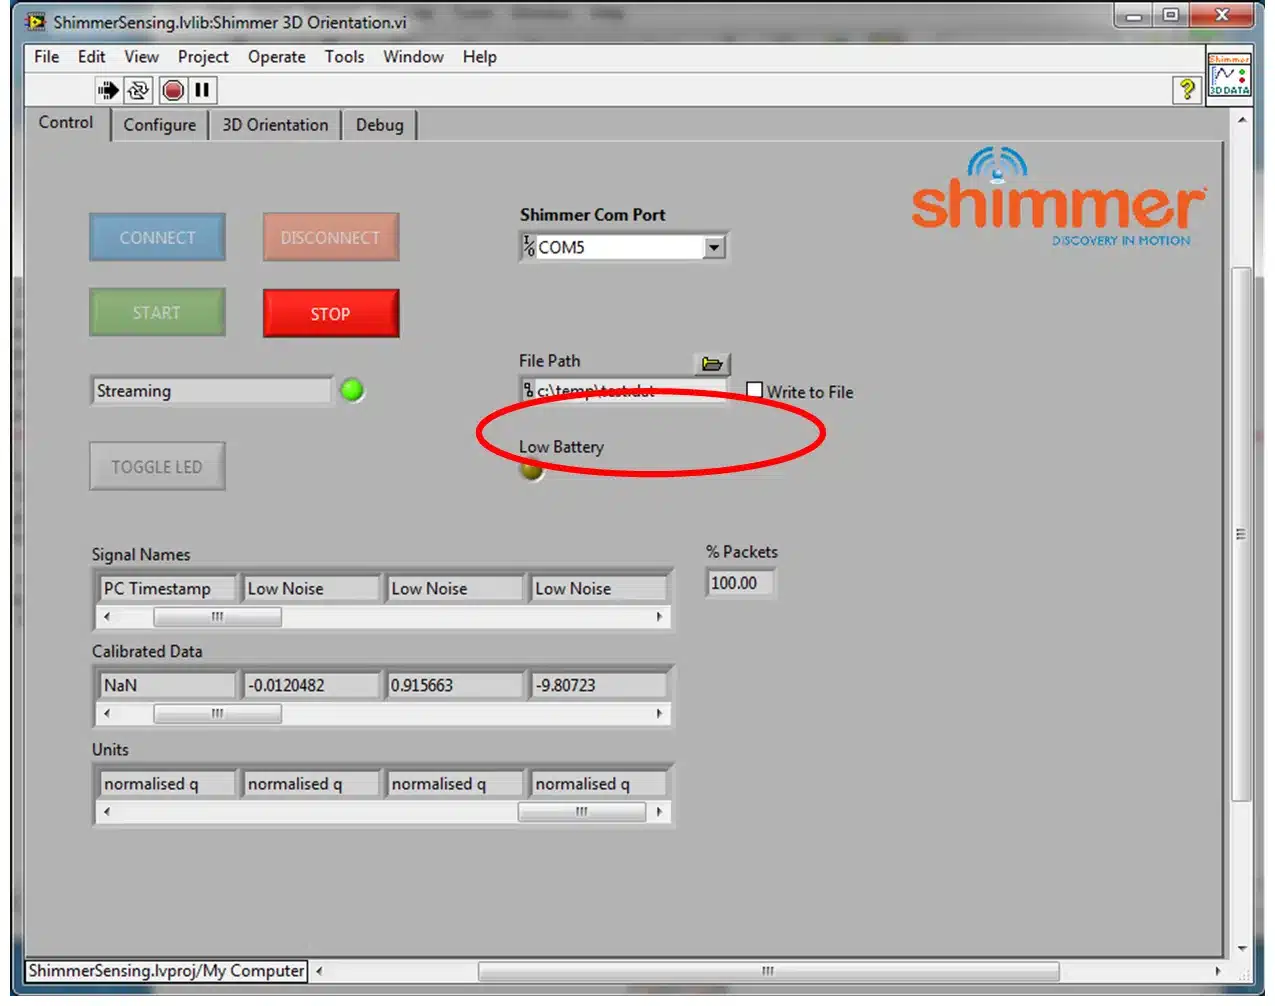Click the Units scrollbar thumb
Viewport: 1275px width, 1006px height.
point(581,812)
